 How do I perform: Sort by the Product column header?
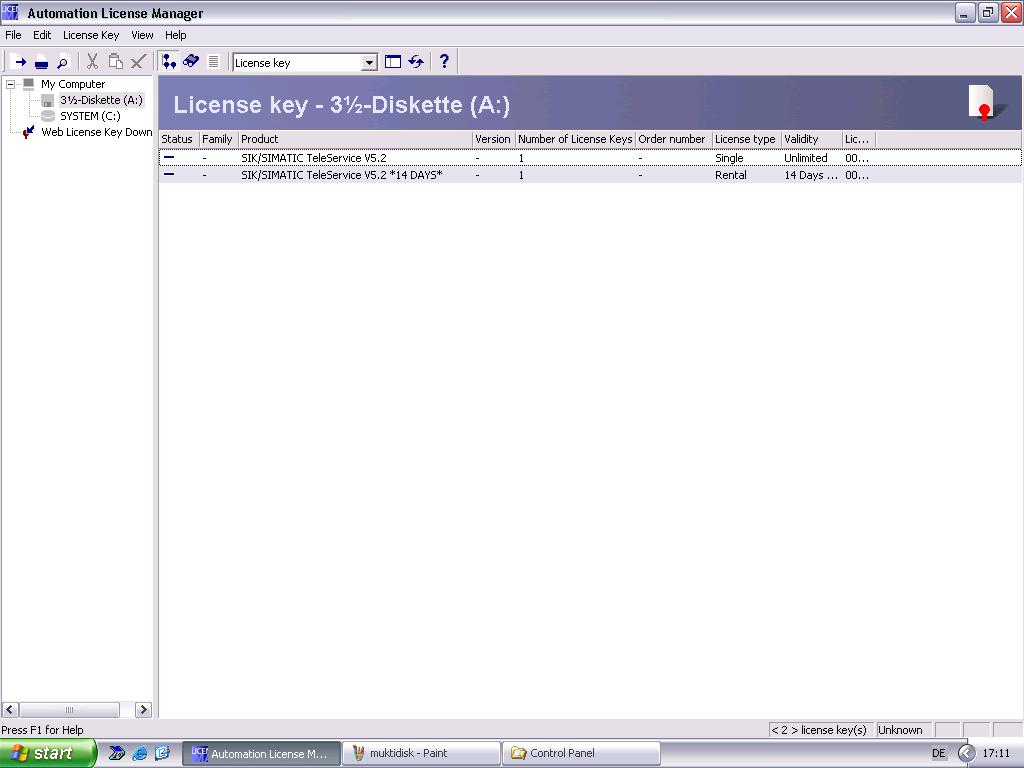click(355, 139)
